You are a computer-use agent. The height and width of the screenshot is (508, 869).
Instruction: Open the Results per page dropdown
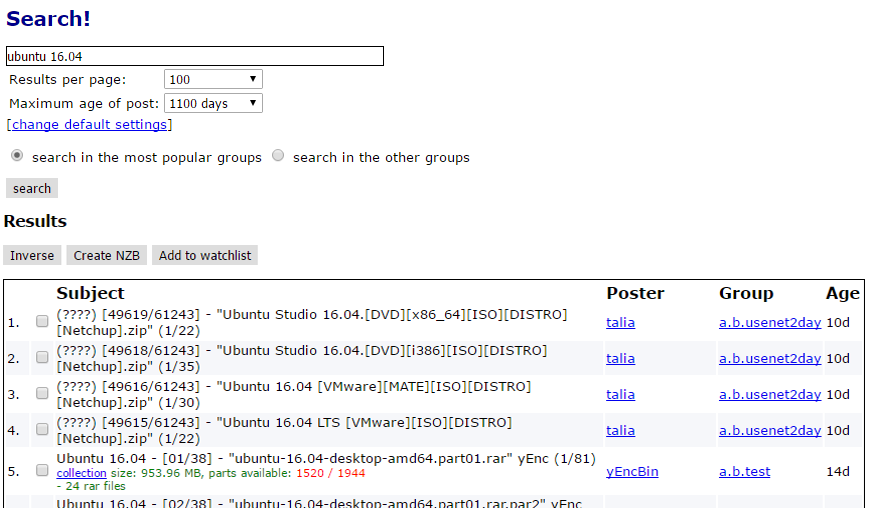pyautogui.click(x=213, y=79)
